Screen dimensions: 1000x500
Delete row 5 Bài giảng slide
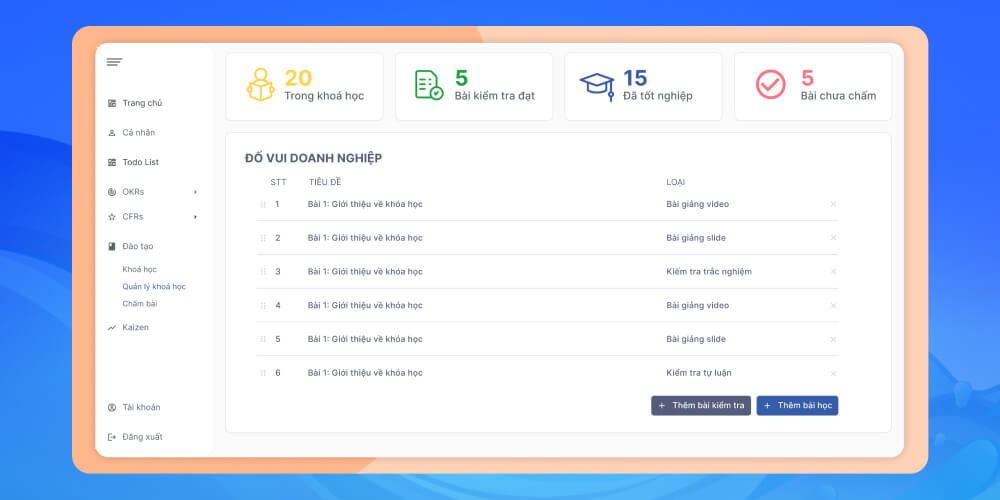coord(833,339)
